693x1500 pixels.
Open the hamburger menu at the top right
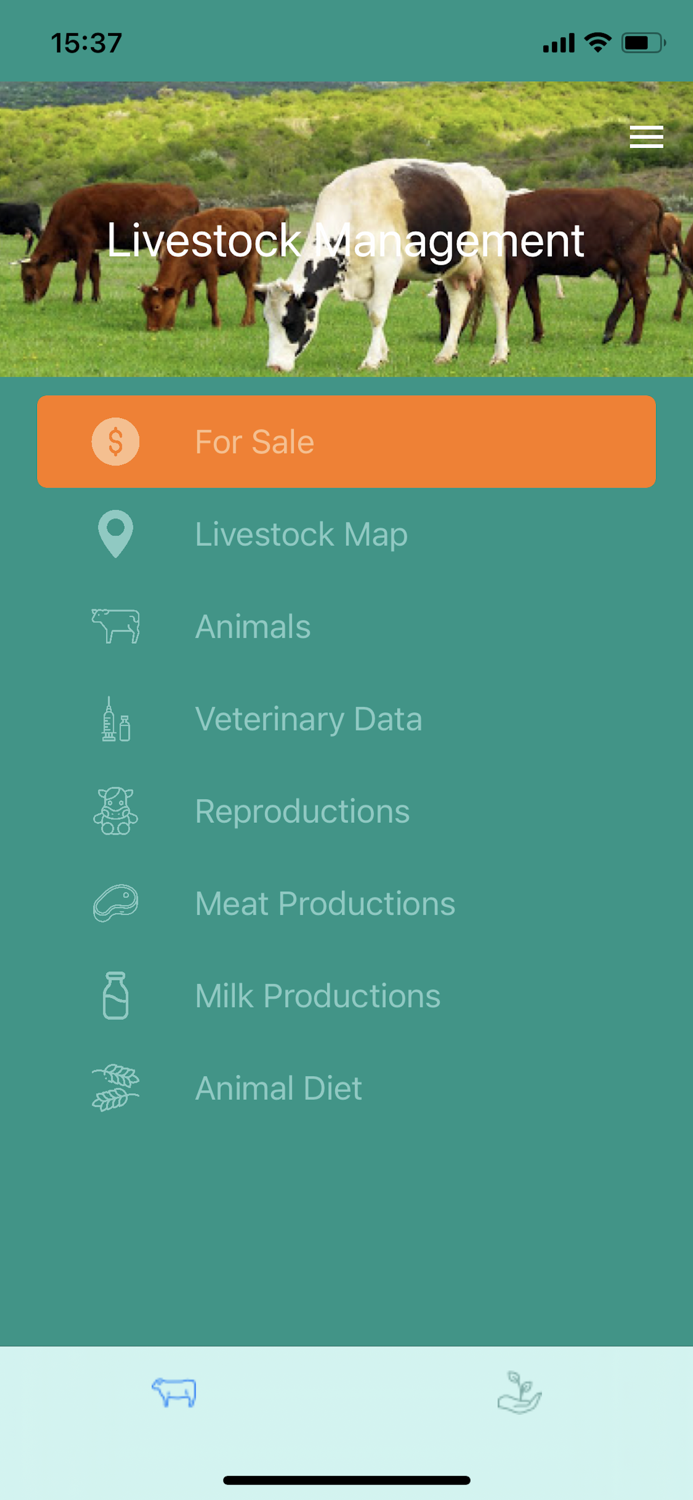click(x=647, y=136)
